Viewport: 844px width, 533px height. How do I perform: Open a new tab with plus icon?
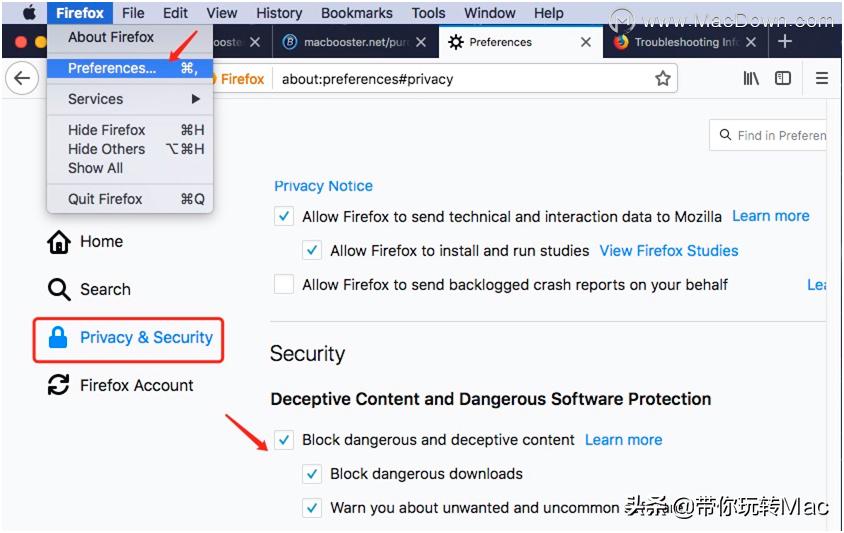pyautogui.click(x=785, y=42)
